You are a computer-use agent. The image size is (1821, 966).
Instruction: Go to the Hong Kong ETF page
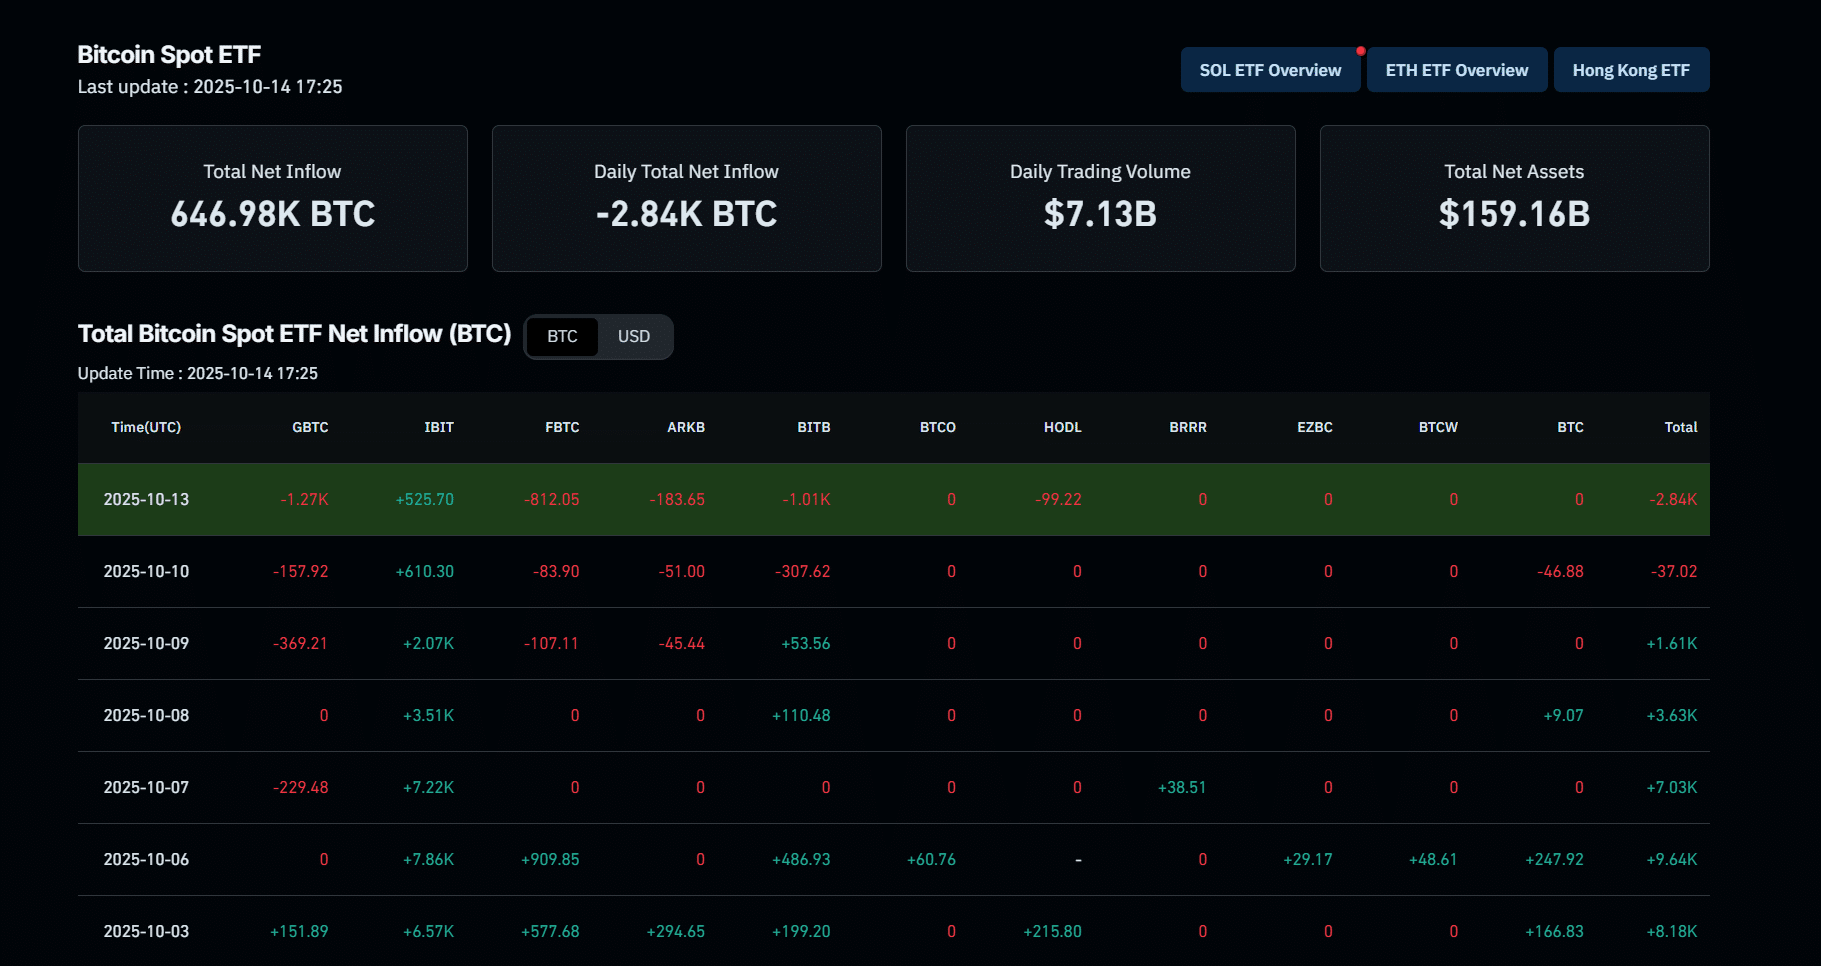1630,70
